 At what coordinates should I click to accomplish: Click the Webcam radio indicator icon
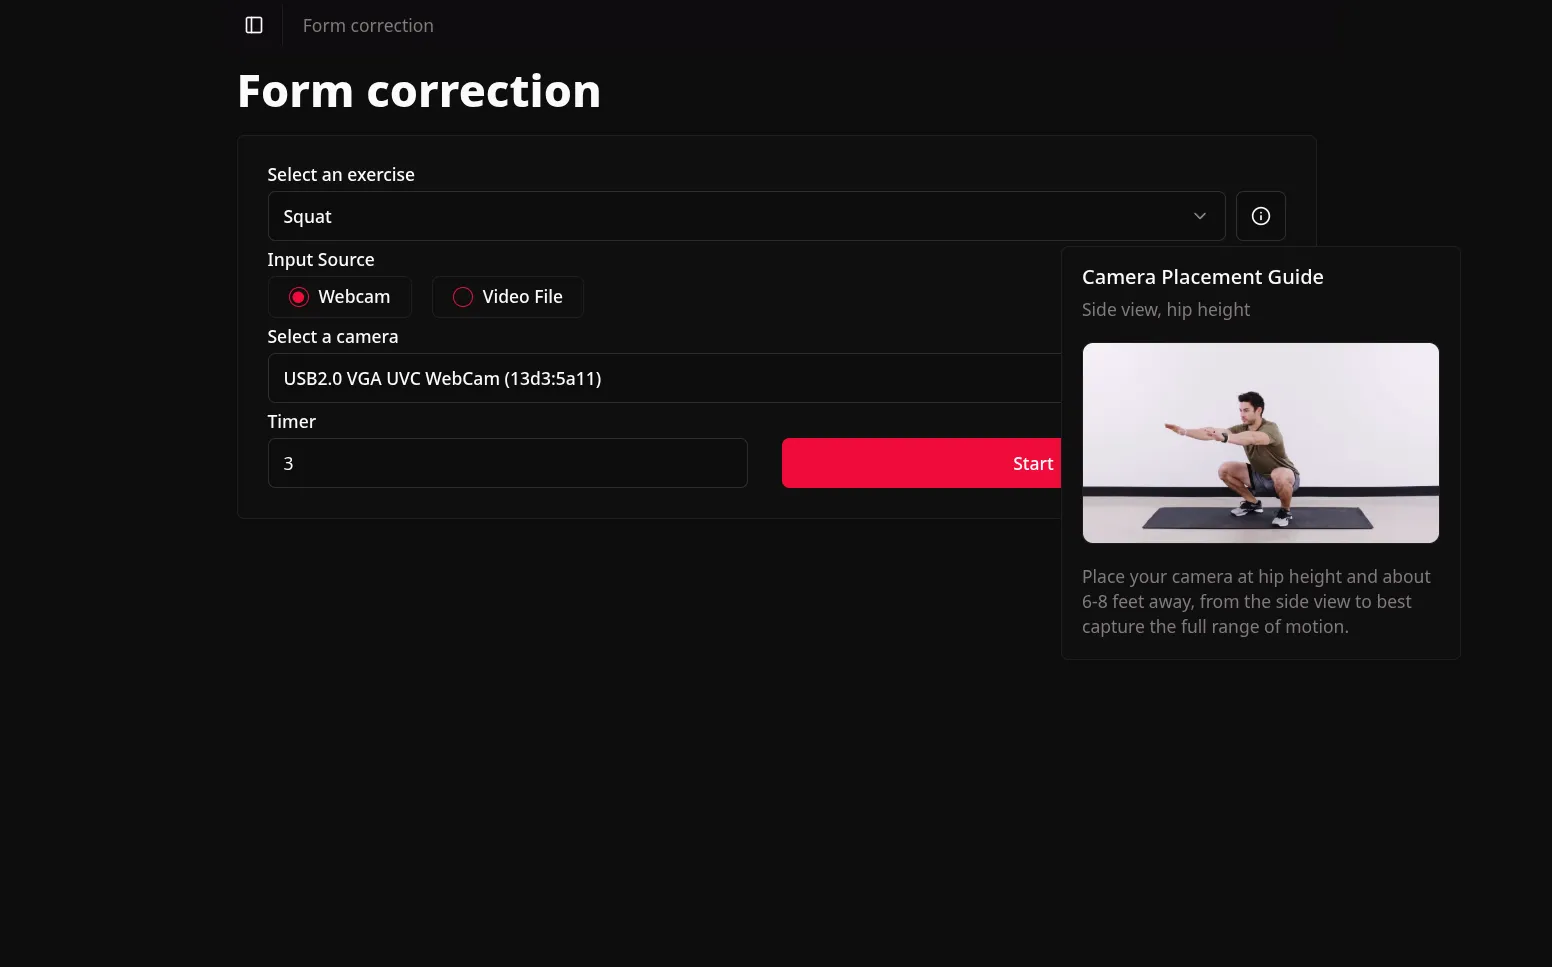(299, 296)
